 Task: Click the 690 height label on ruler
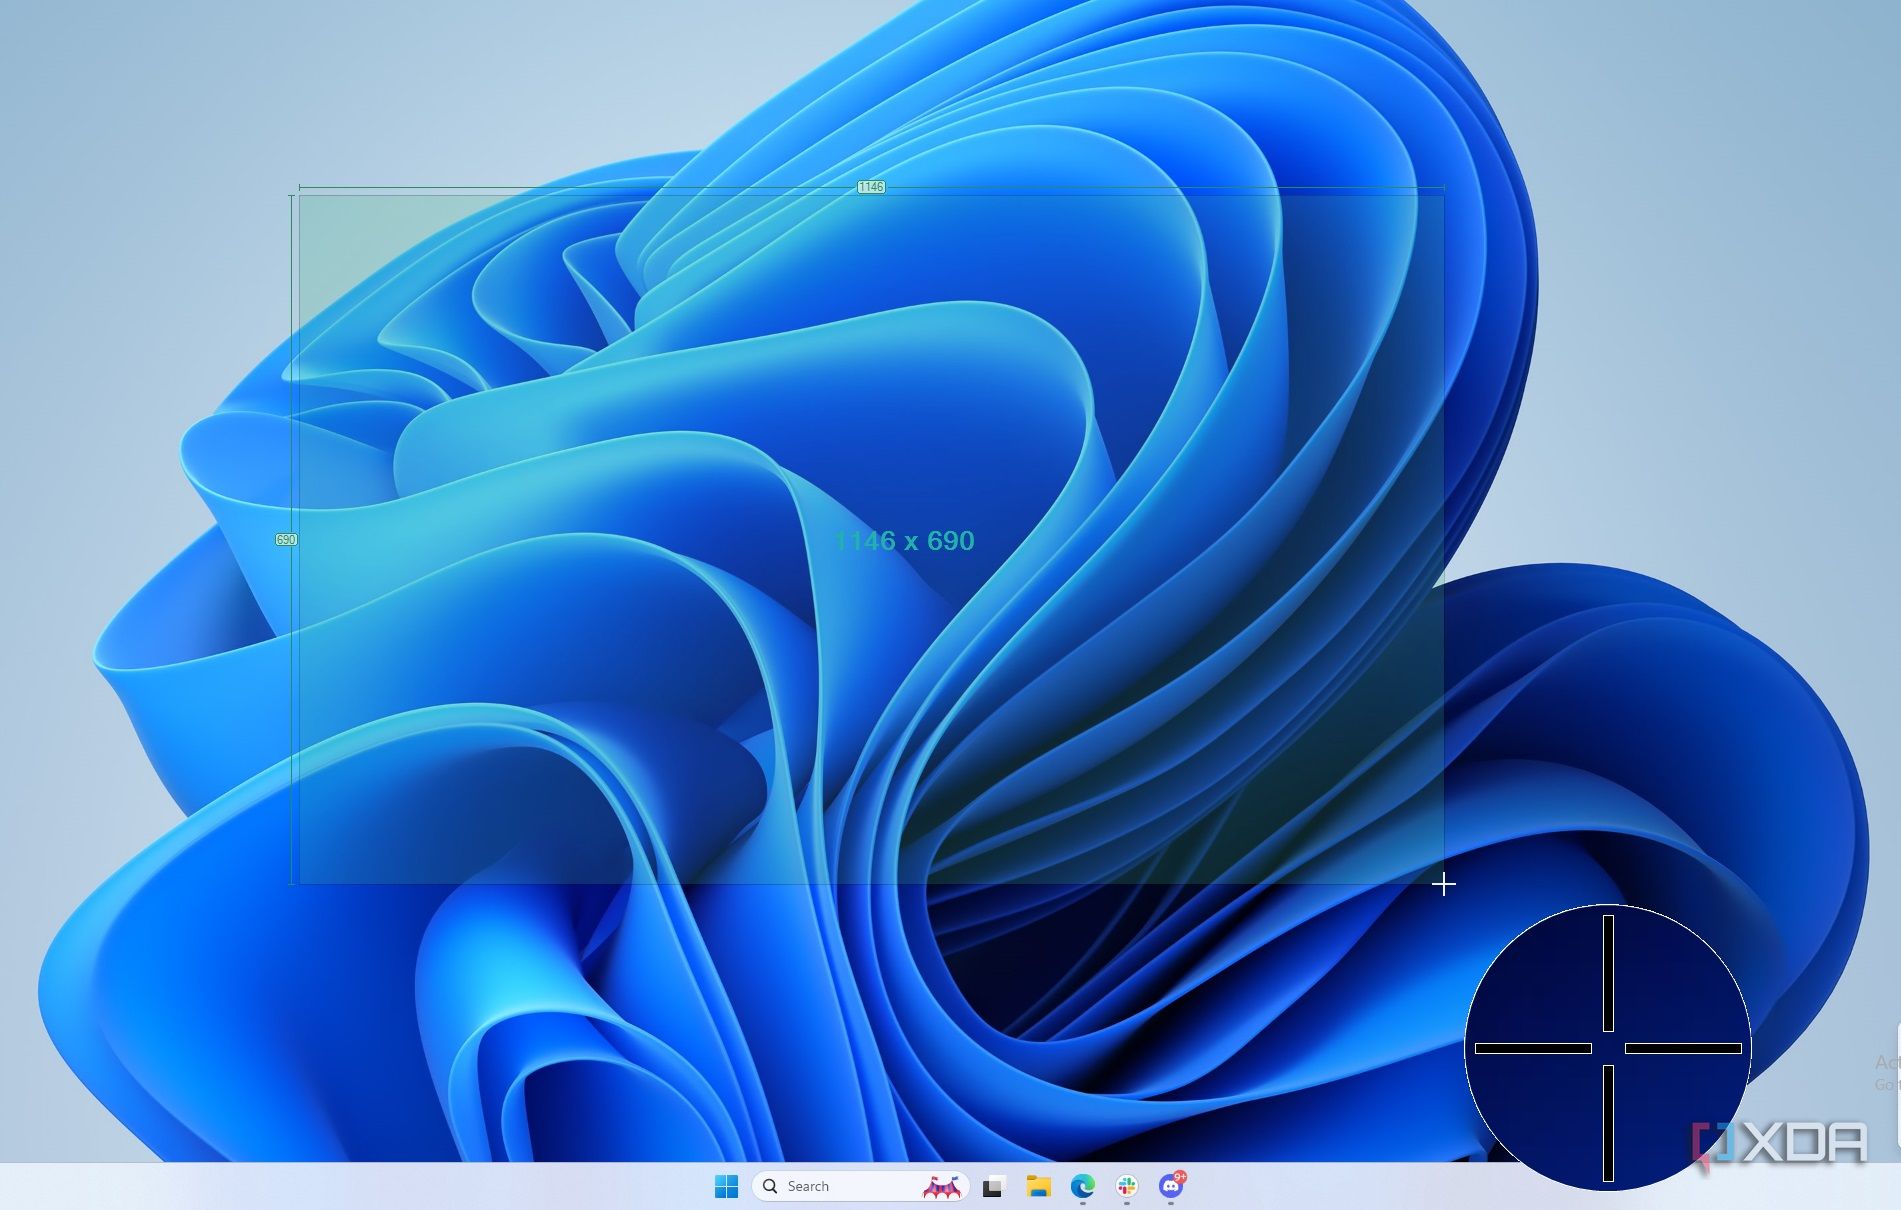(286, 540)
